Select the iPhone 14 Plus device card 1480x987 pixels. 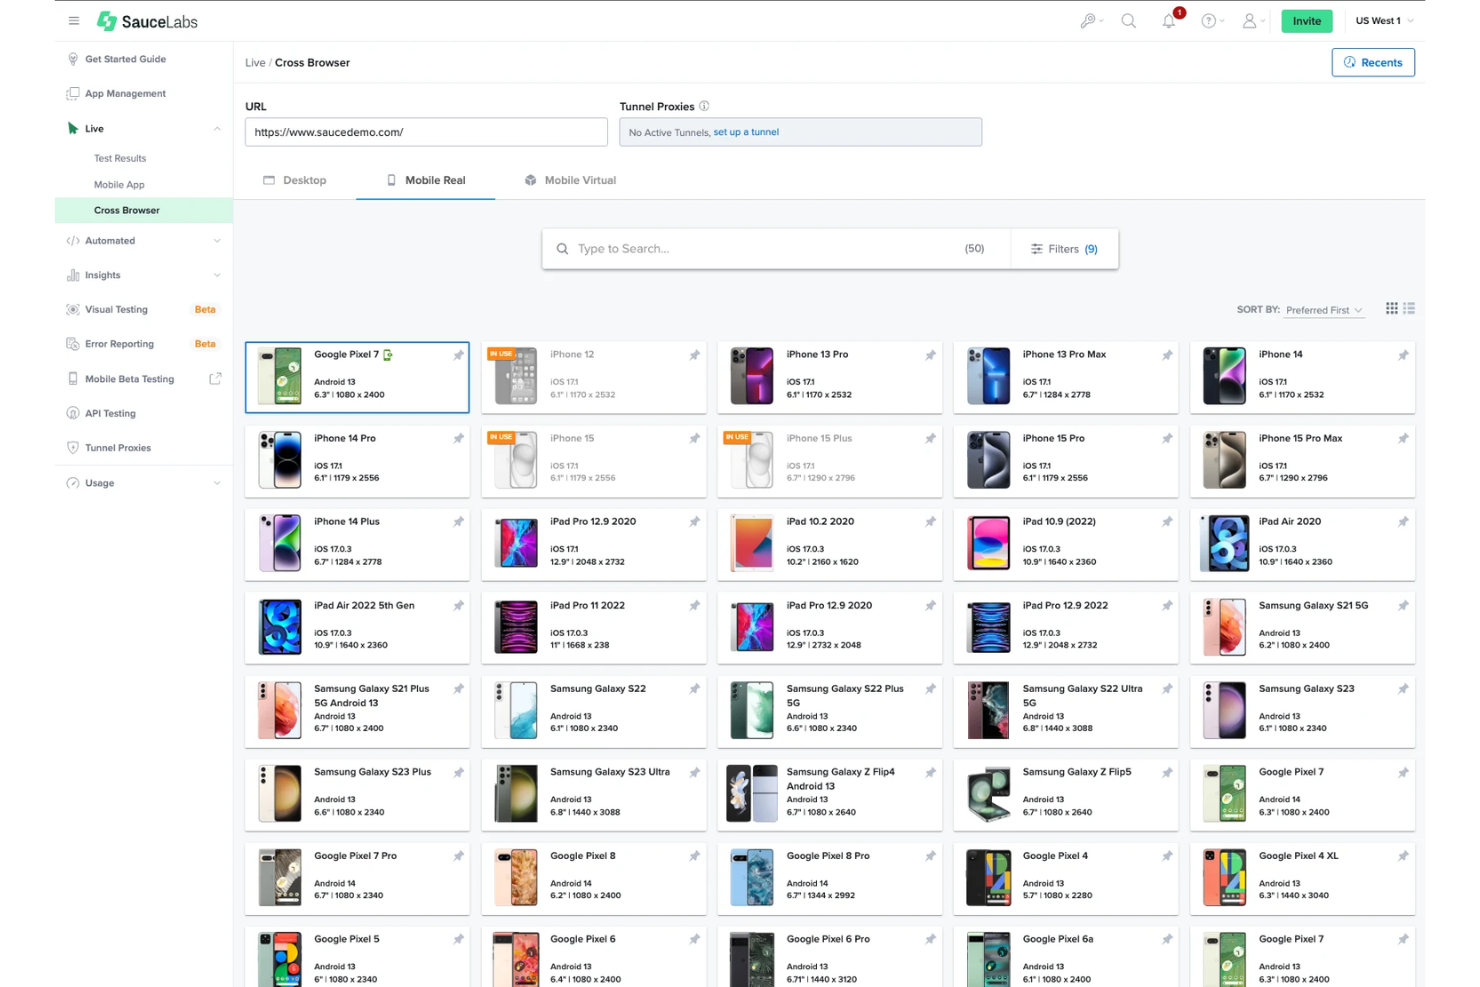[357, 545]
